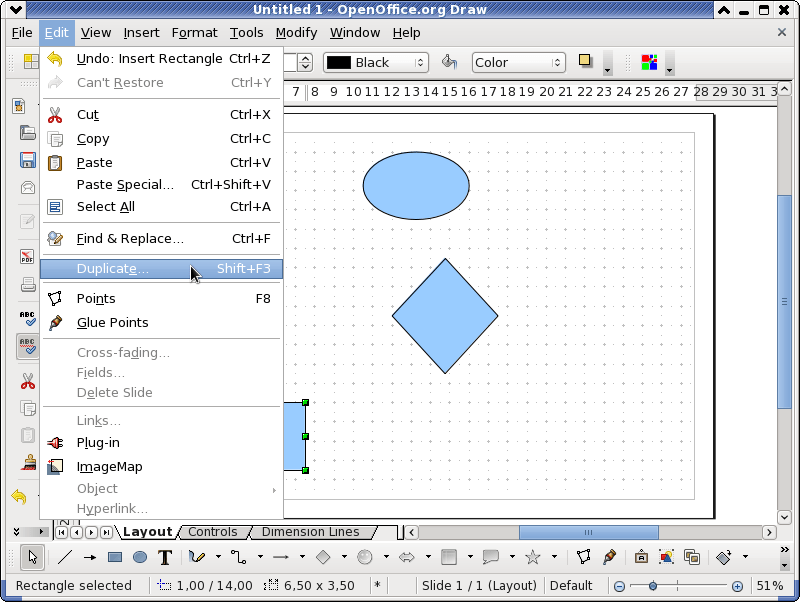Expand the rotate effects dropdown arrow
Viewport: 800px width, 602px height.
click(x=745, y=557)
